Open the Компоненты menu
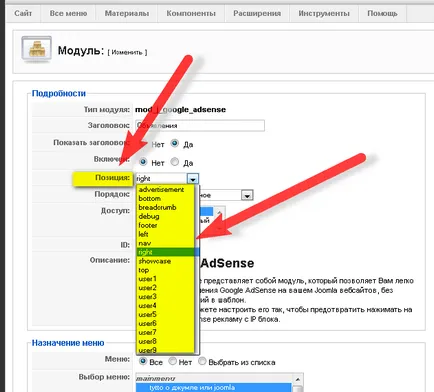Image resolution: width=434 pixels, height=392 pixels. coord(191,13)
